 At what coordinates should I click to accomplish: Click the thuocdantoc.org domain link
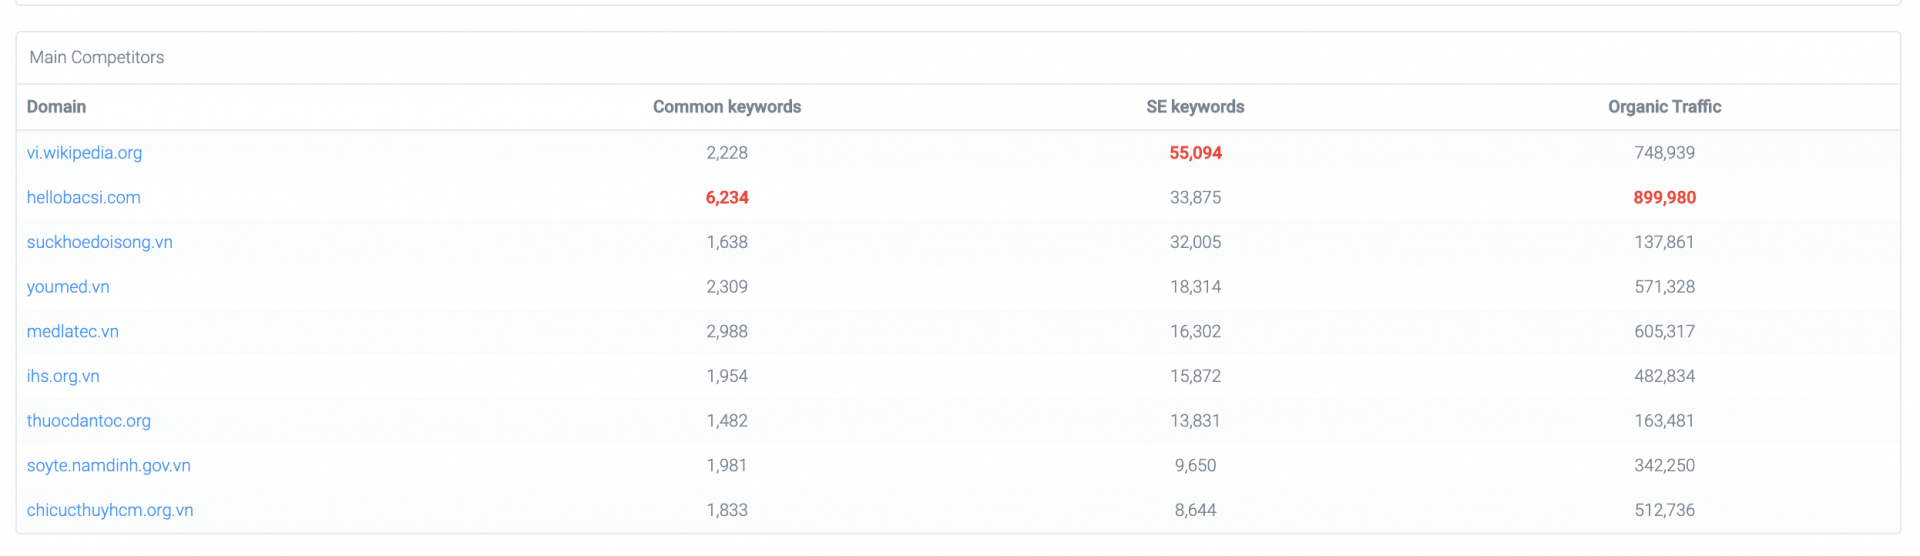pos(88,421)
